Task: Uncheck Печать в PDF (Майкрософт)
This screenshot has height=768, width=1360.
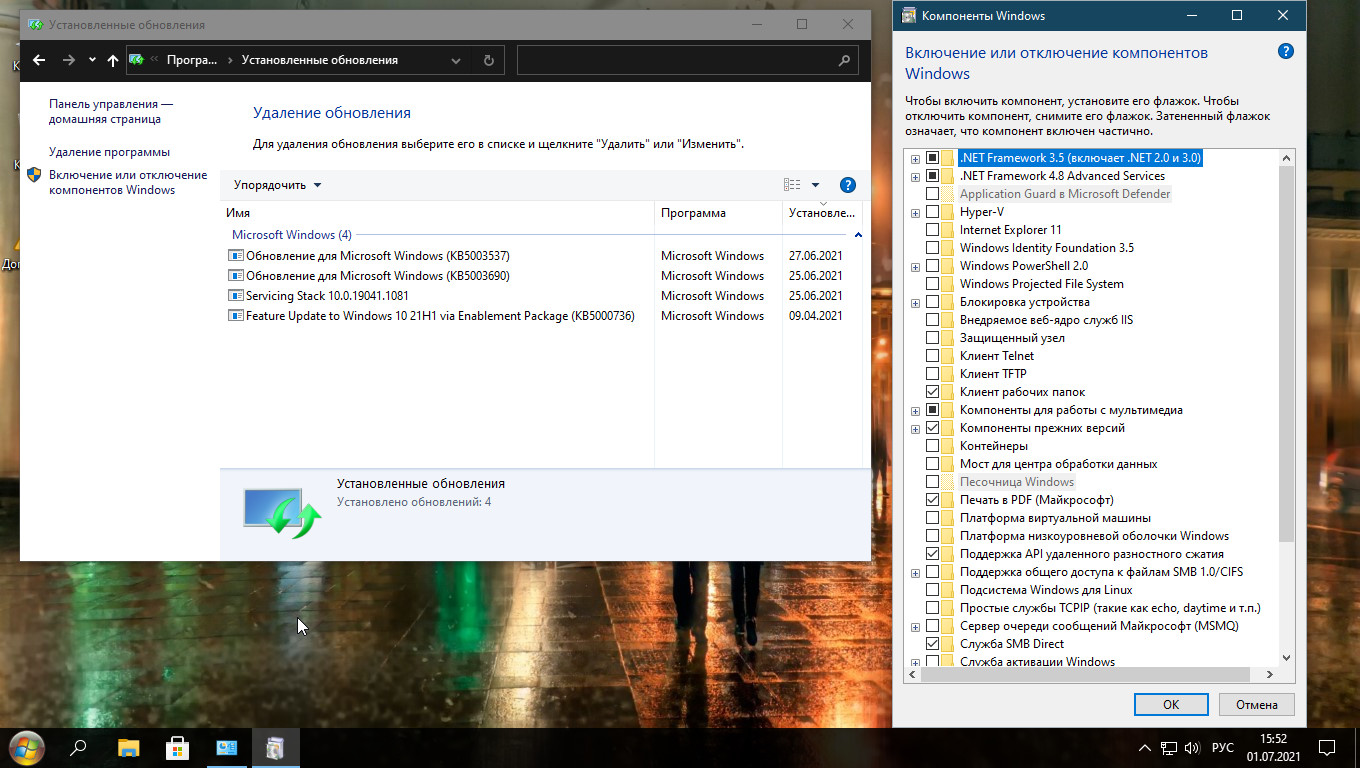Action: 932,500
